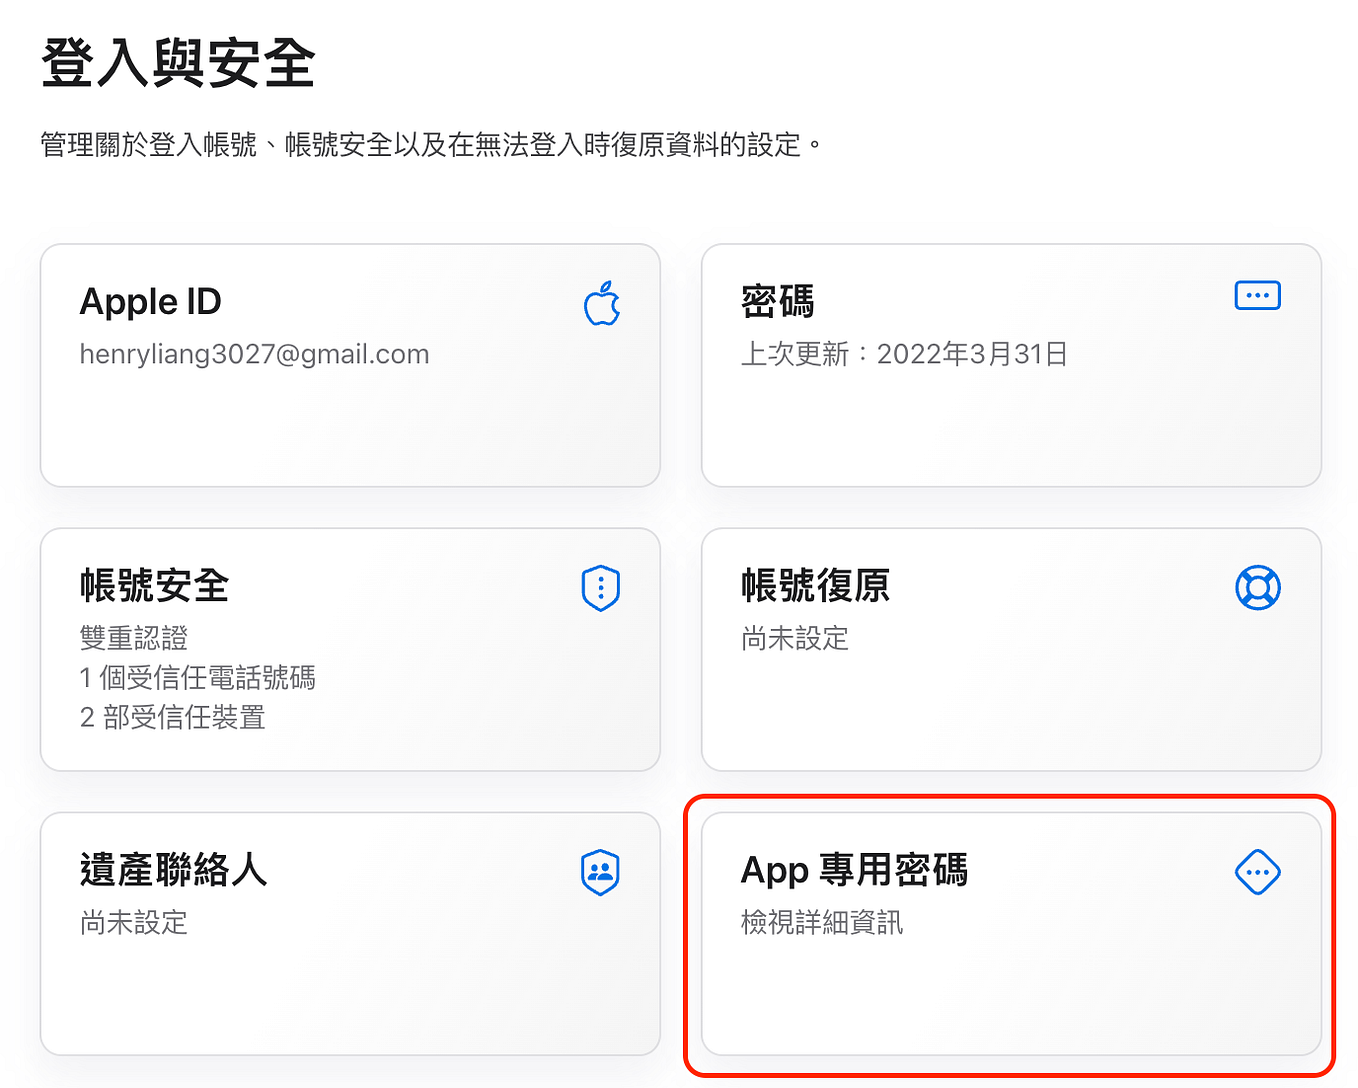Click the email henryliang3027@gmail.com
This screenshot has height=1088, width=1358.
(254, 354)
